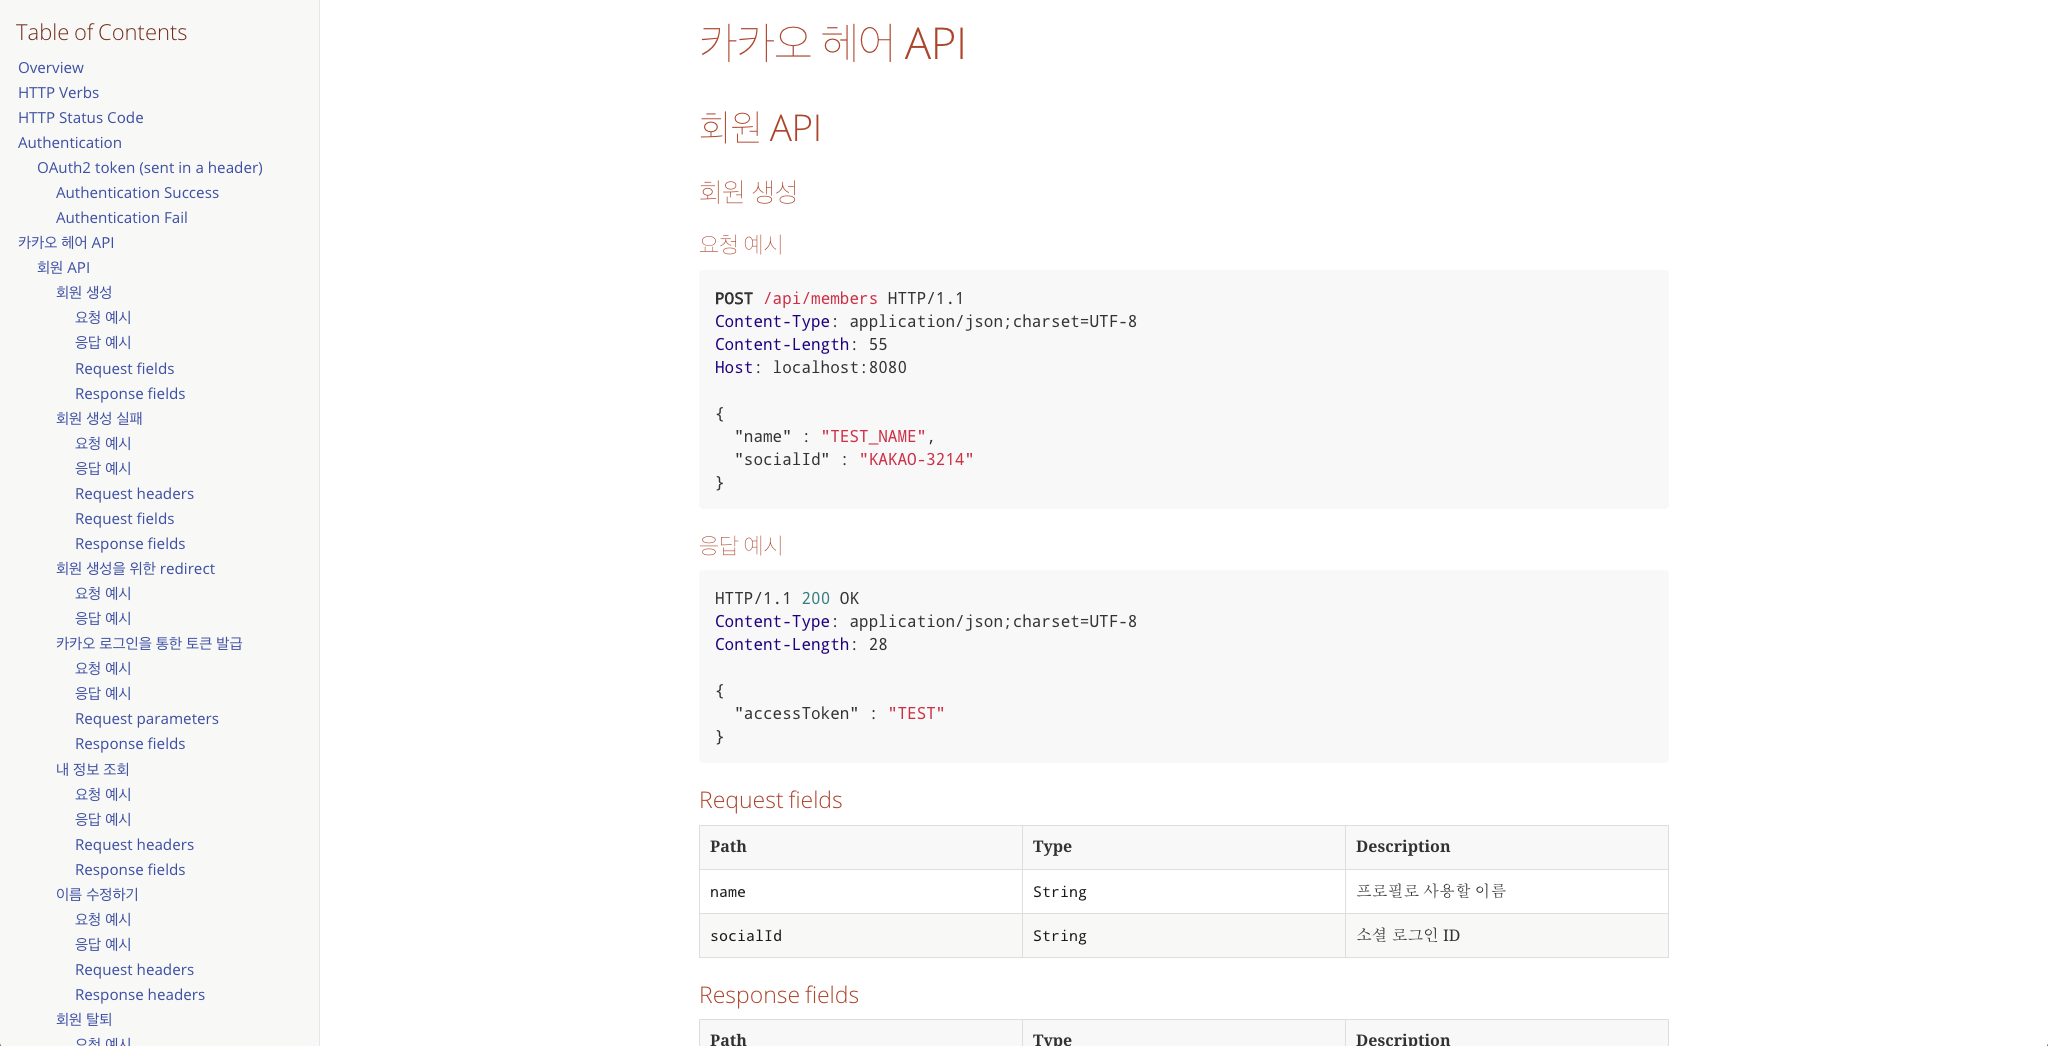Click the 회원 API heading in the main content

coord(760,127)
